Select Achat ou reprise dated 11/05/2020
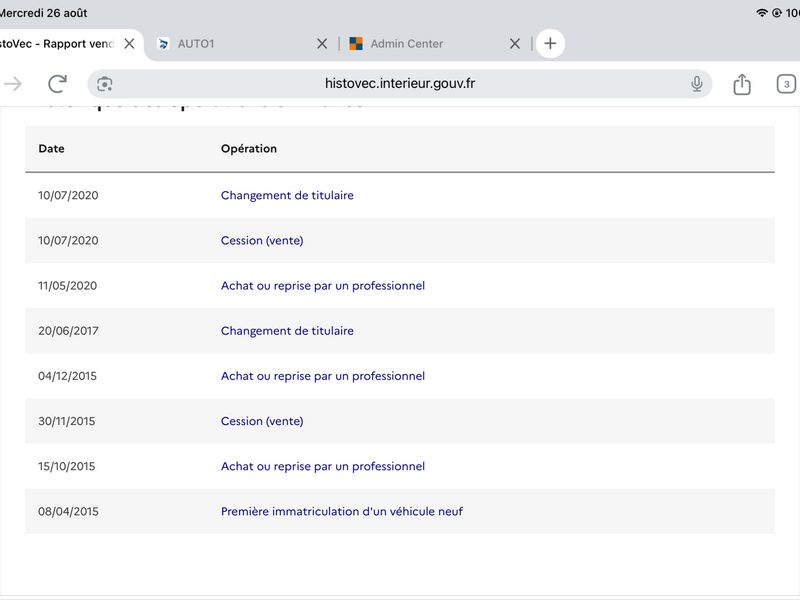800x600 pixels. [x=322, y=286]
